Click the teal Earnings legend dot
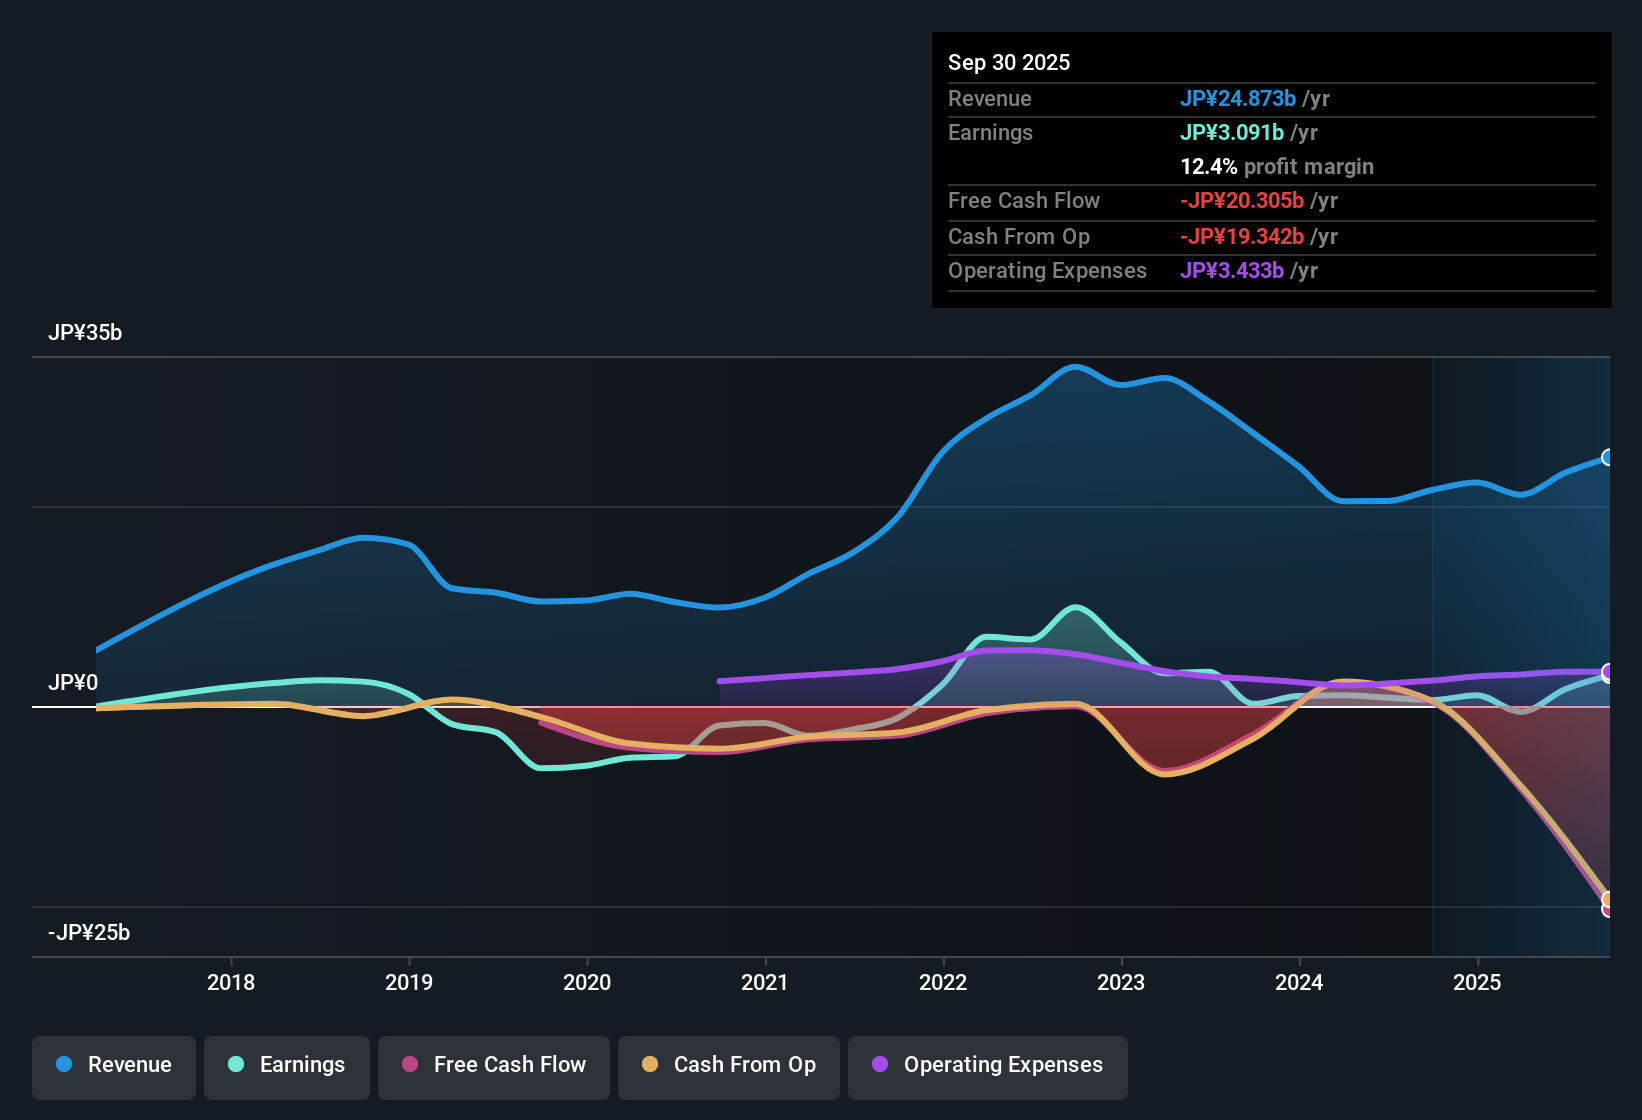Screen dimensions: 1642x1120 (x=236, y=1065)
